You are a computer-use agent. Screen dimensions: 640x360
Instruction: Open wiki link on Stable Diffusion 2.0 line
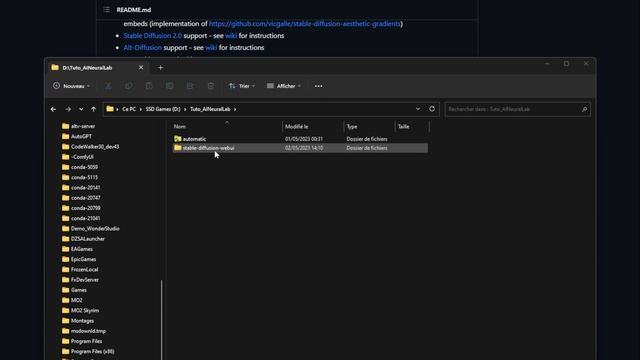point(231,36)
